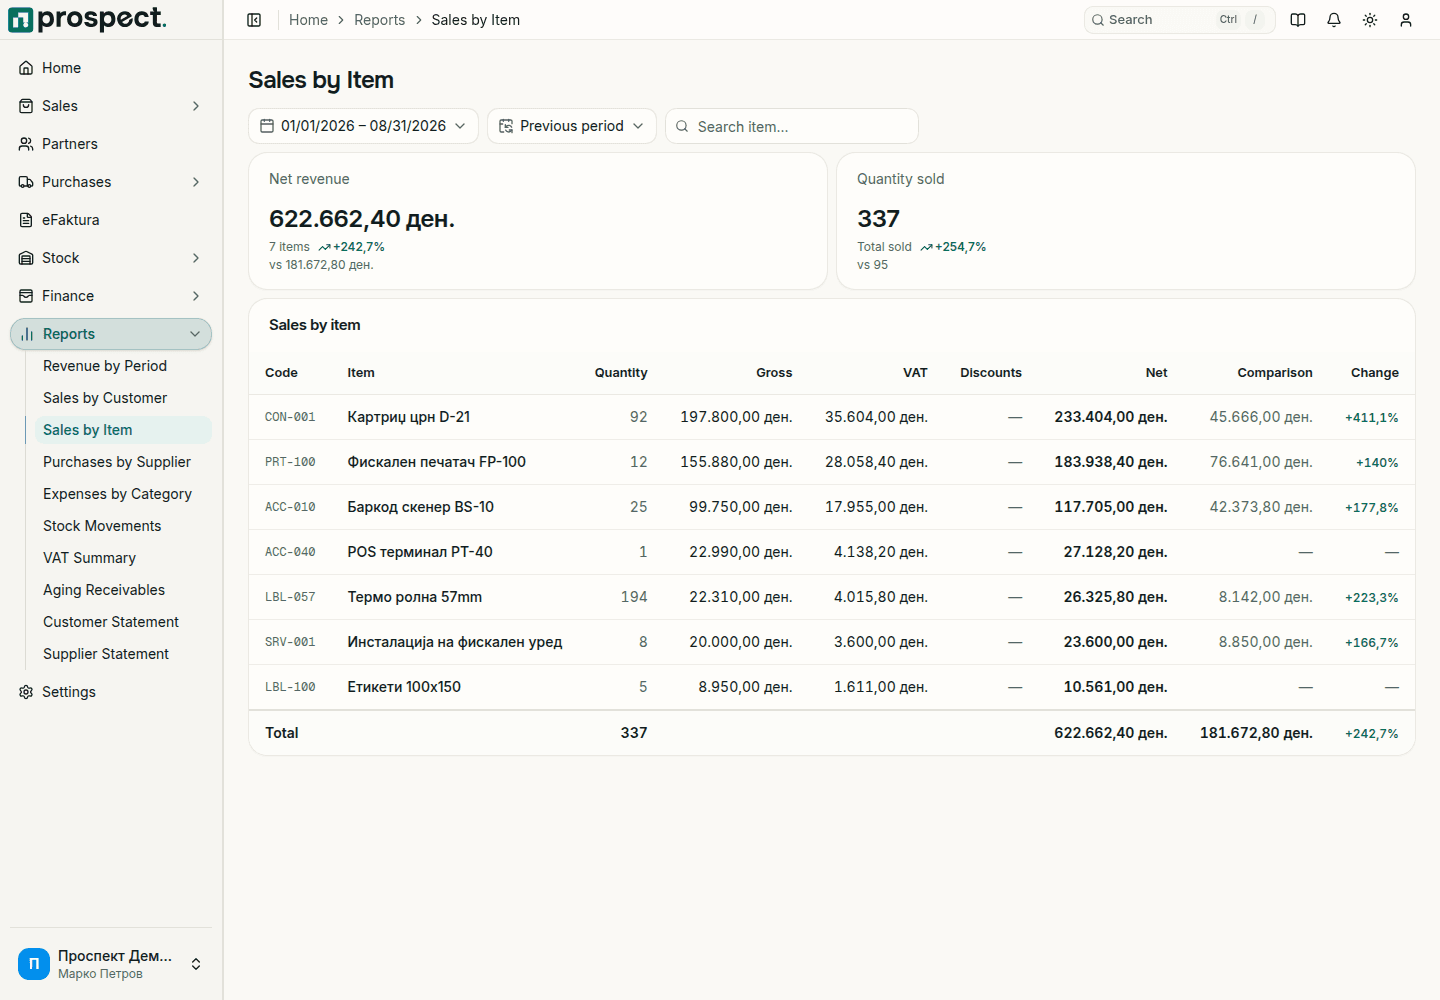Open Stock Movements report

[102, 526]
